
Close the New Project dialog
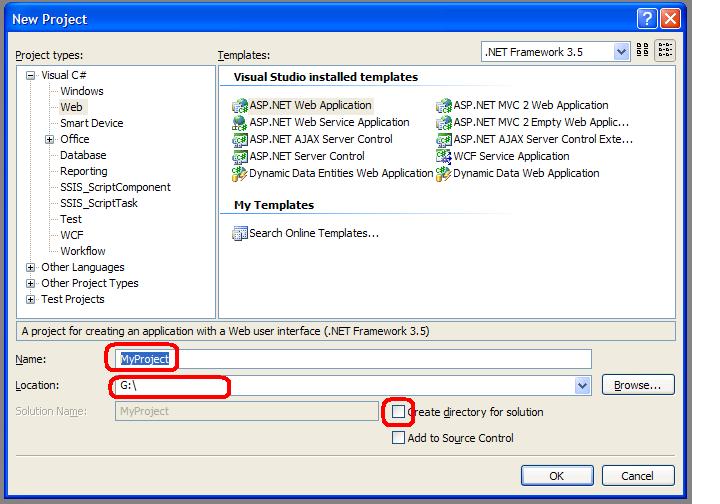pyautogui.click(x=670, y=19)
